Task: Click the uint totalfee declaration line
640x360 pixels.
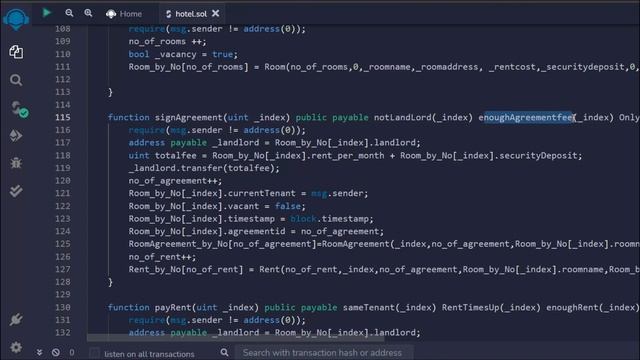Action: 355,156
